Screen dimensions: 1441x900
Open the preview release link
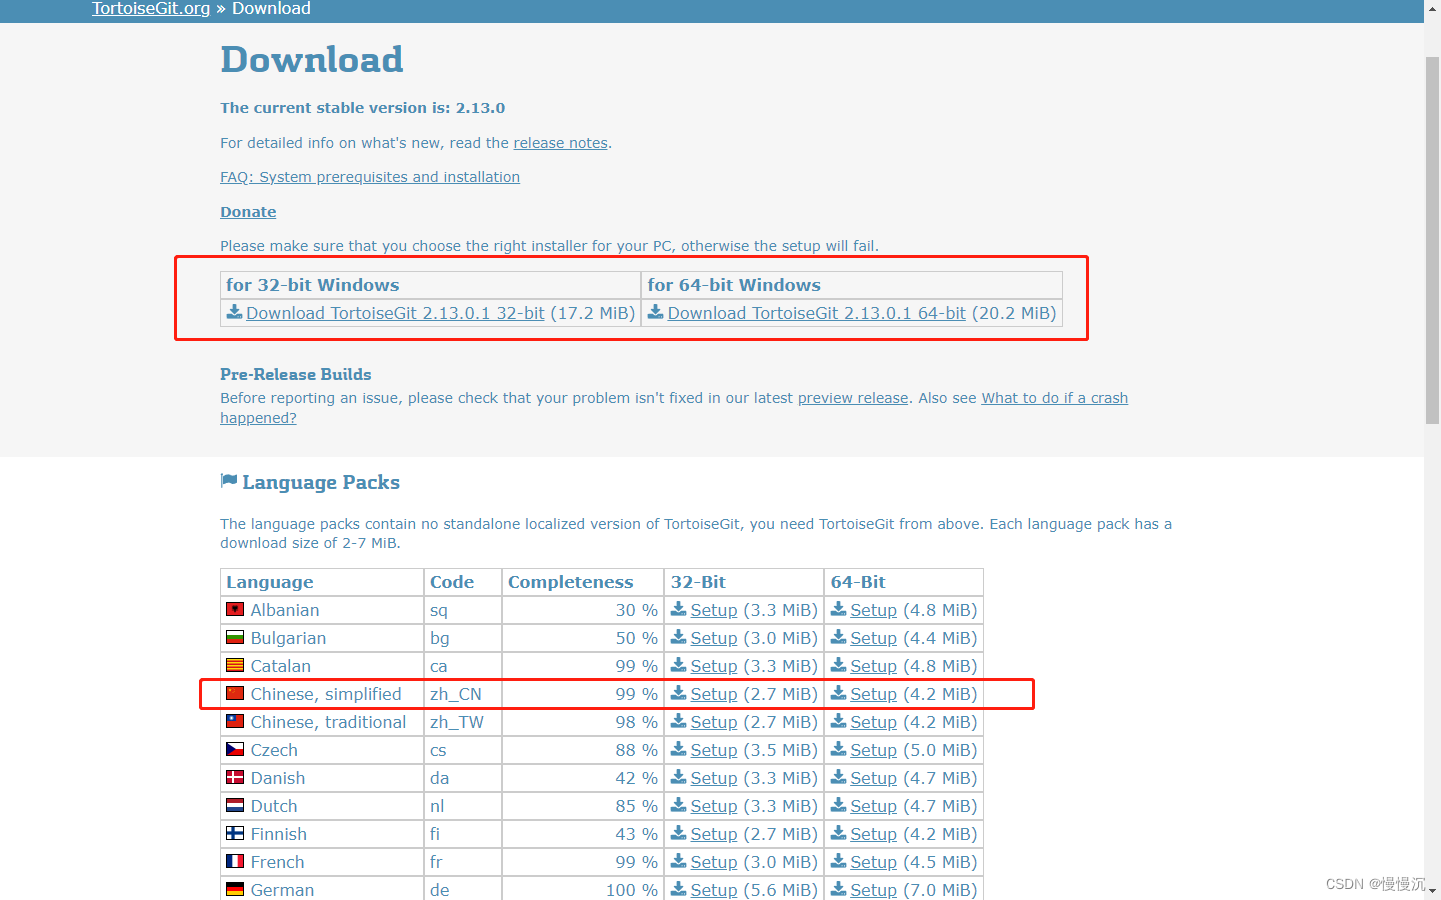(x=853, y=398)
